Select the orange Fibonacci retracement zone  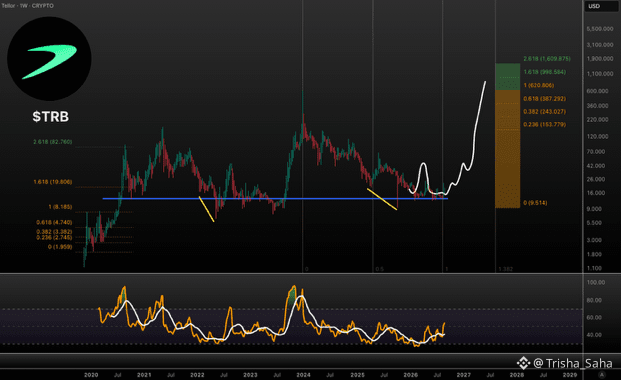point(507,149)
